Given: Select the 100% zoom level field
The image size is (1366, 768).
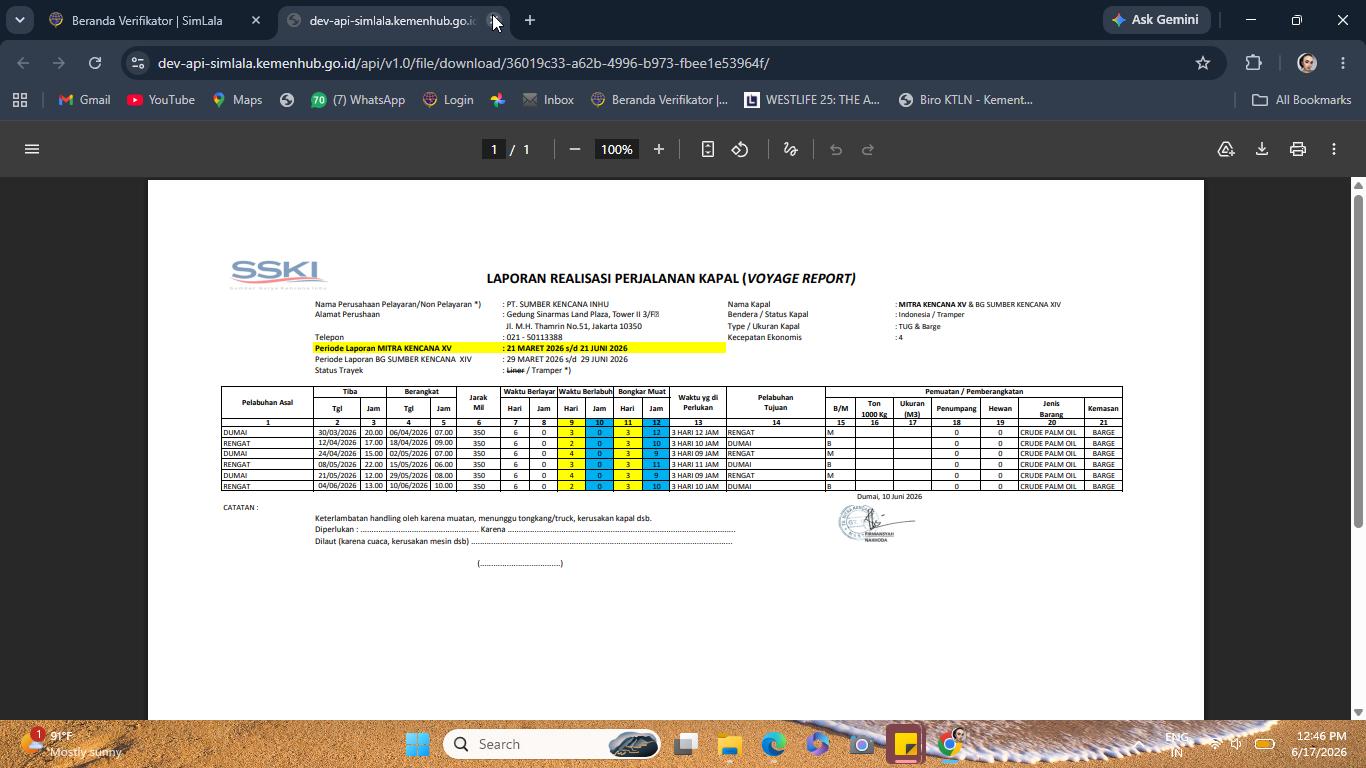Looking at the screenshot, I should point(617,149).
